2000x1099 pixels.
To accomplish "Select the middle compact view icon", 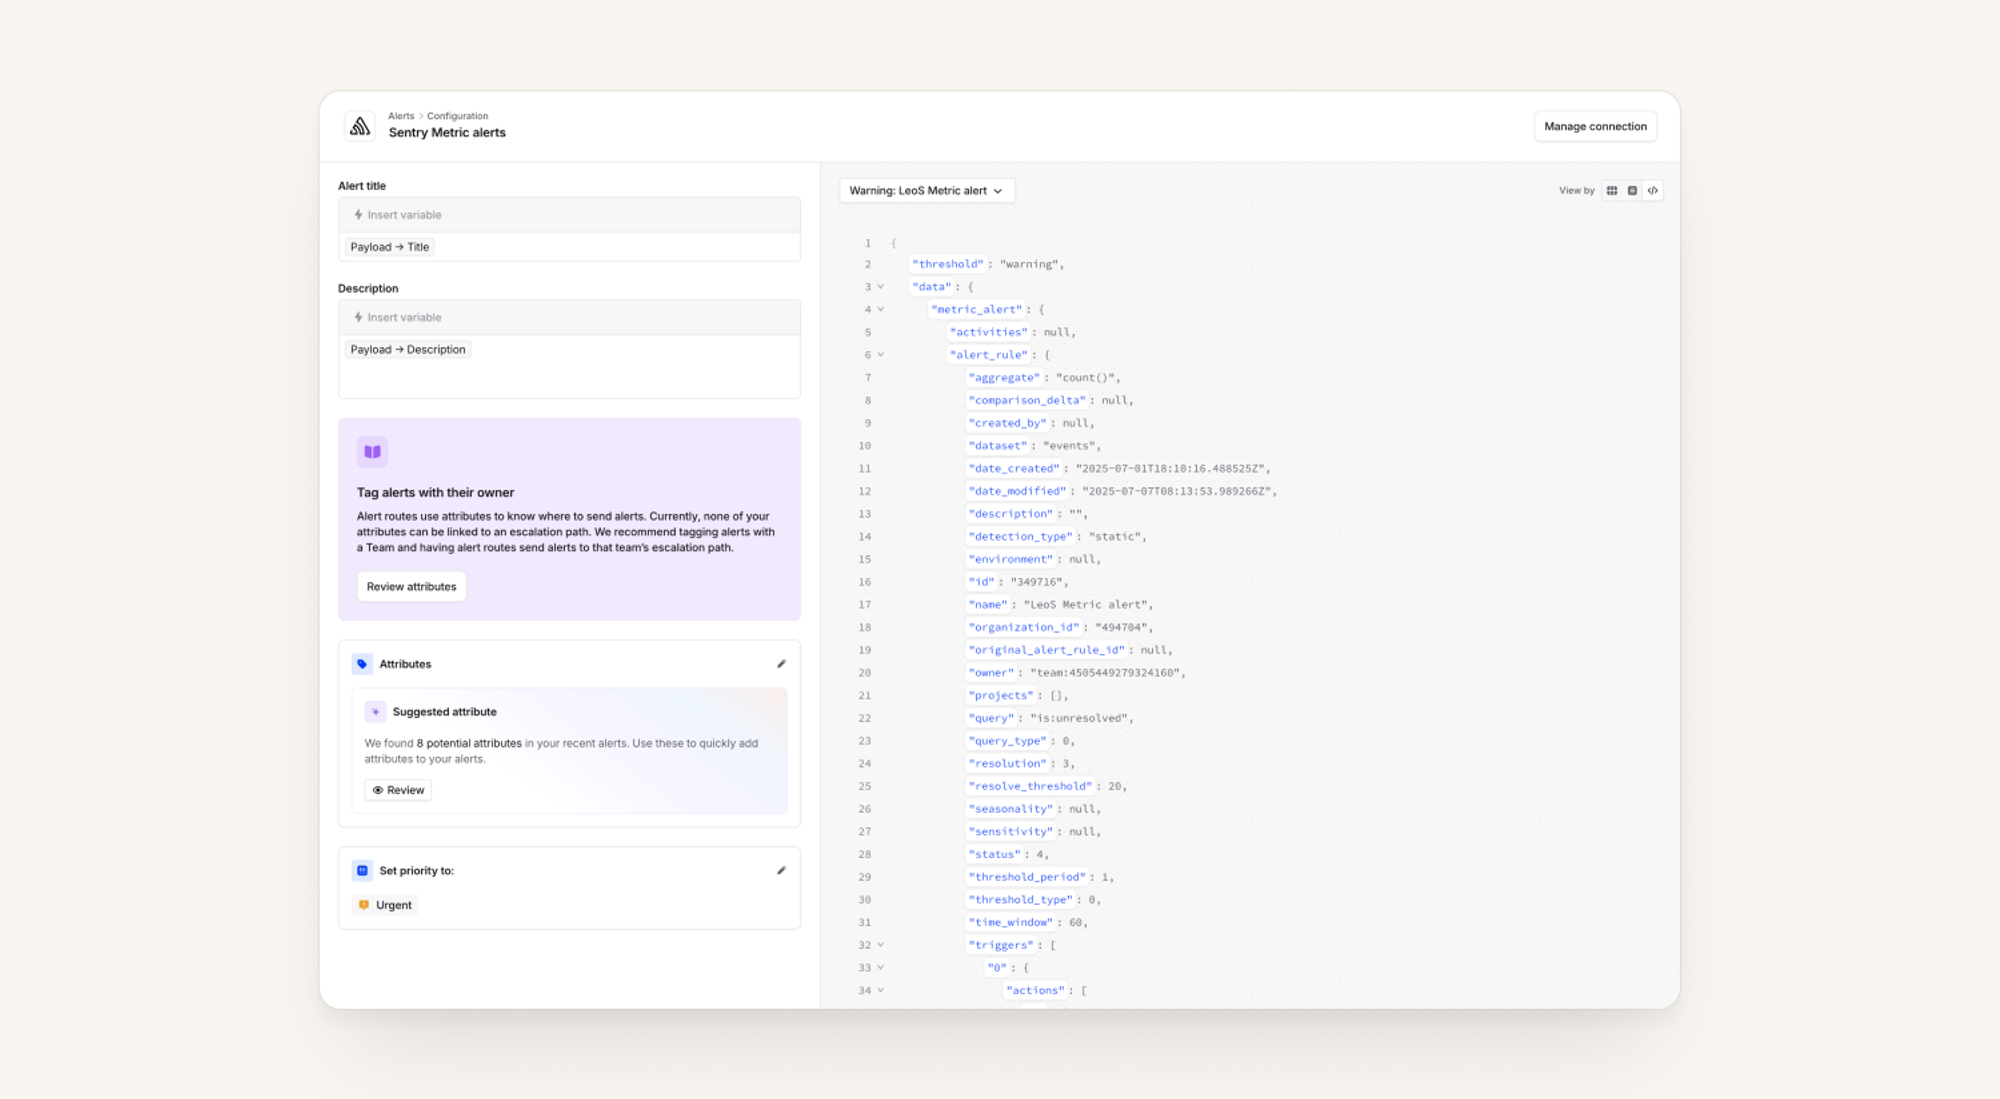I will (1632, 191).
